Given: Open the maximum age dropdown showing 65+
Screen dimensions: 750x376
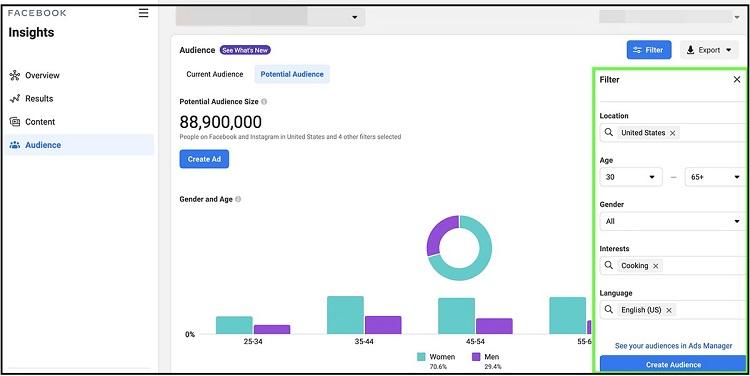Looking at the screenshot, I should point(716,177).
